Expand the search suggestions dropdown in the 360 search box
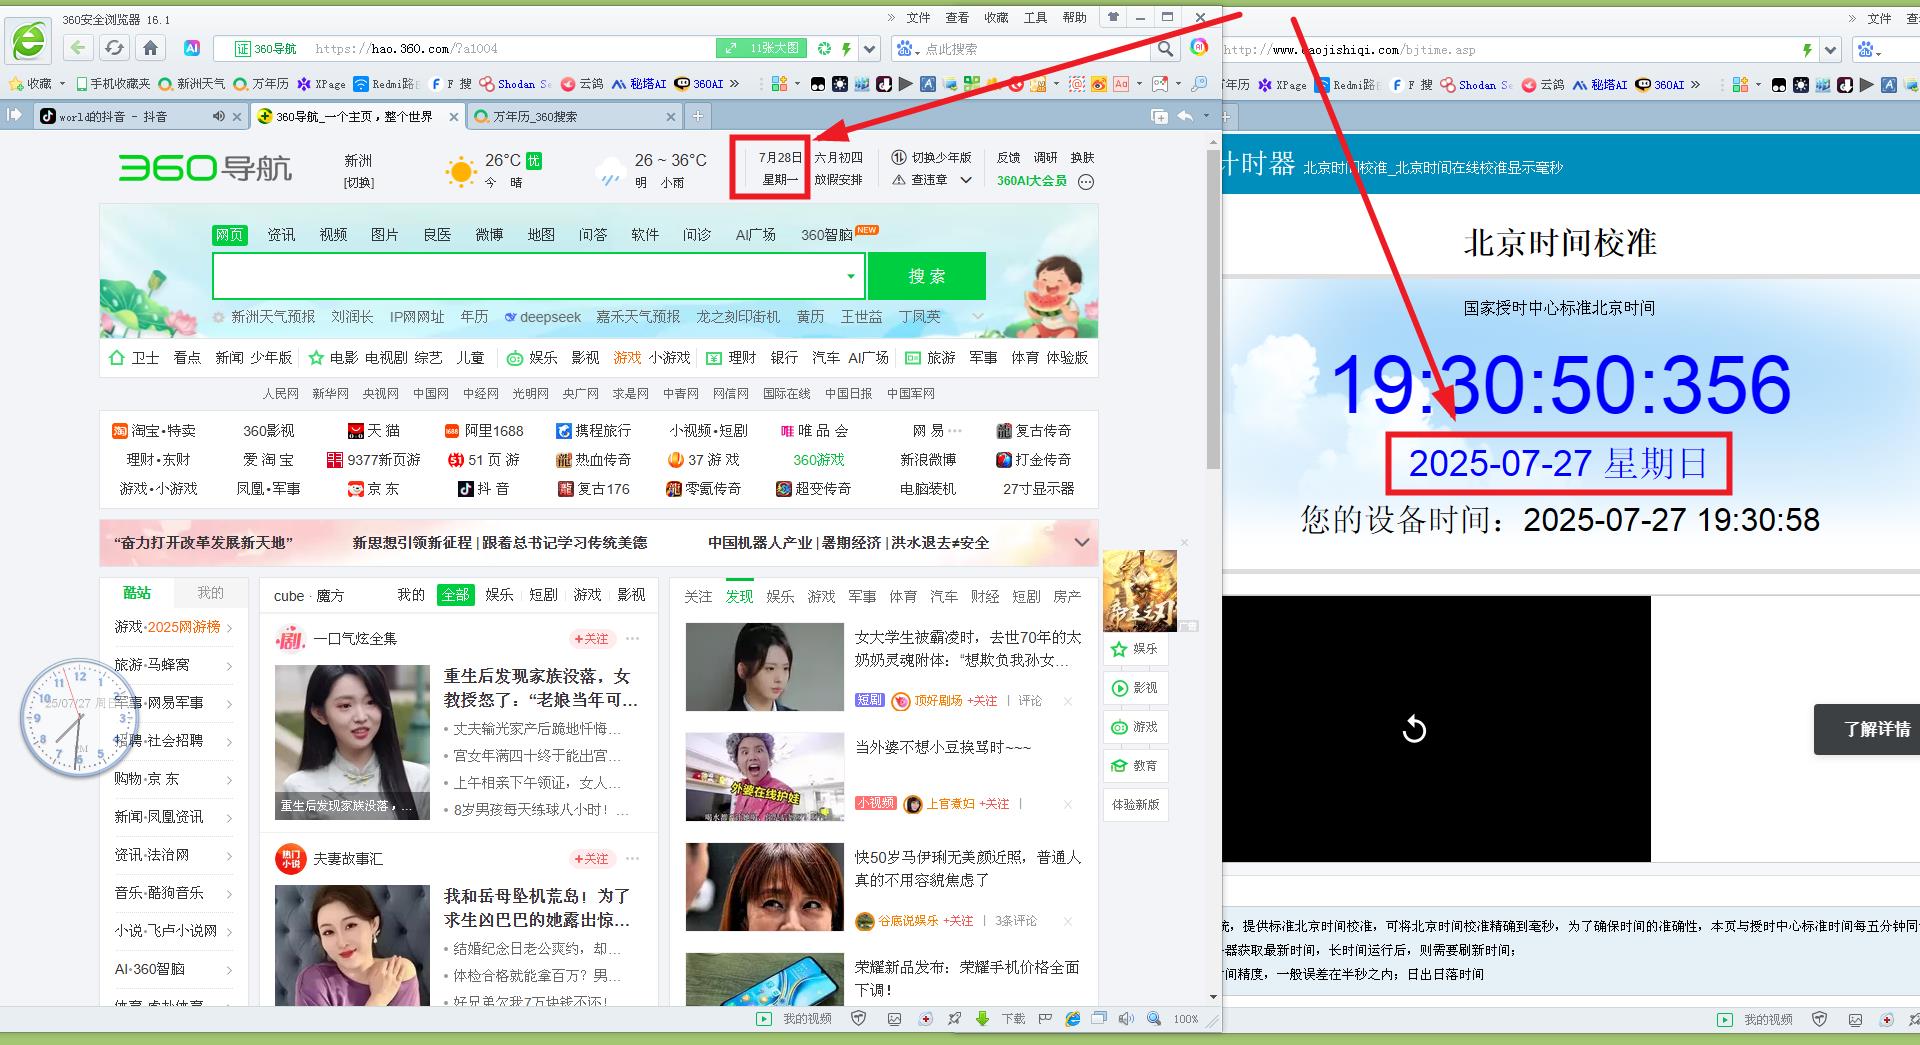Viewport: 1920px width, 1045px height. 850,276
